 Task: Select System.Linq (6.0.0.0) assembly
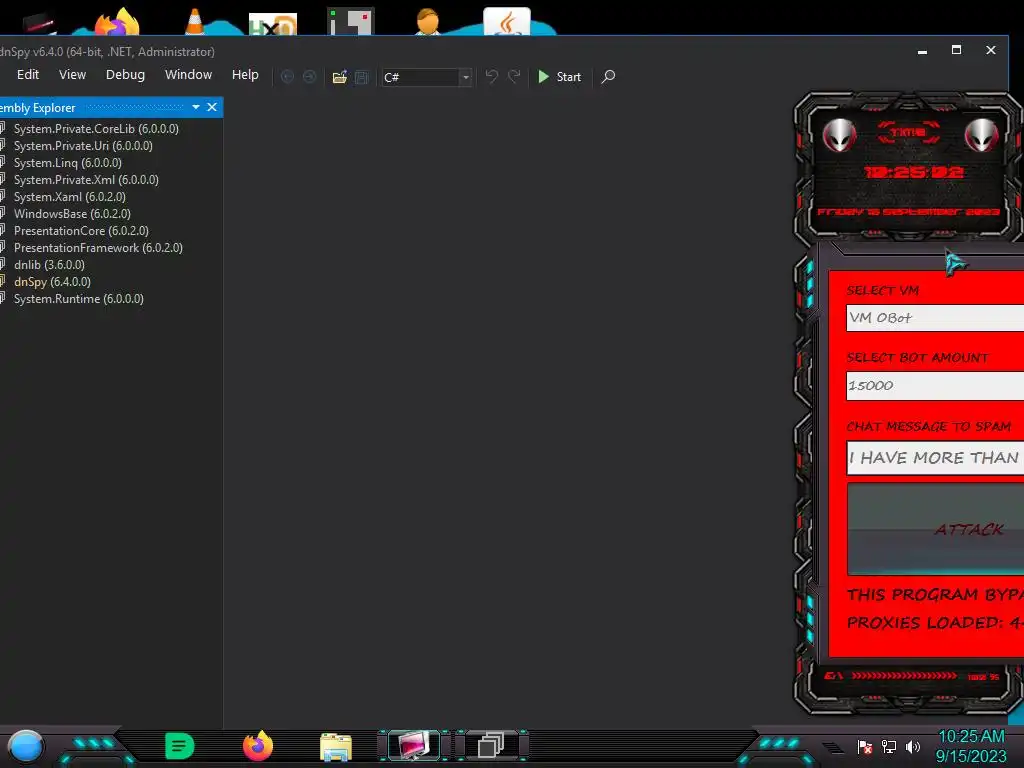[x=68, y=163]
